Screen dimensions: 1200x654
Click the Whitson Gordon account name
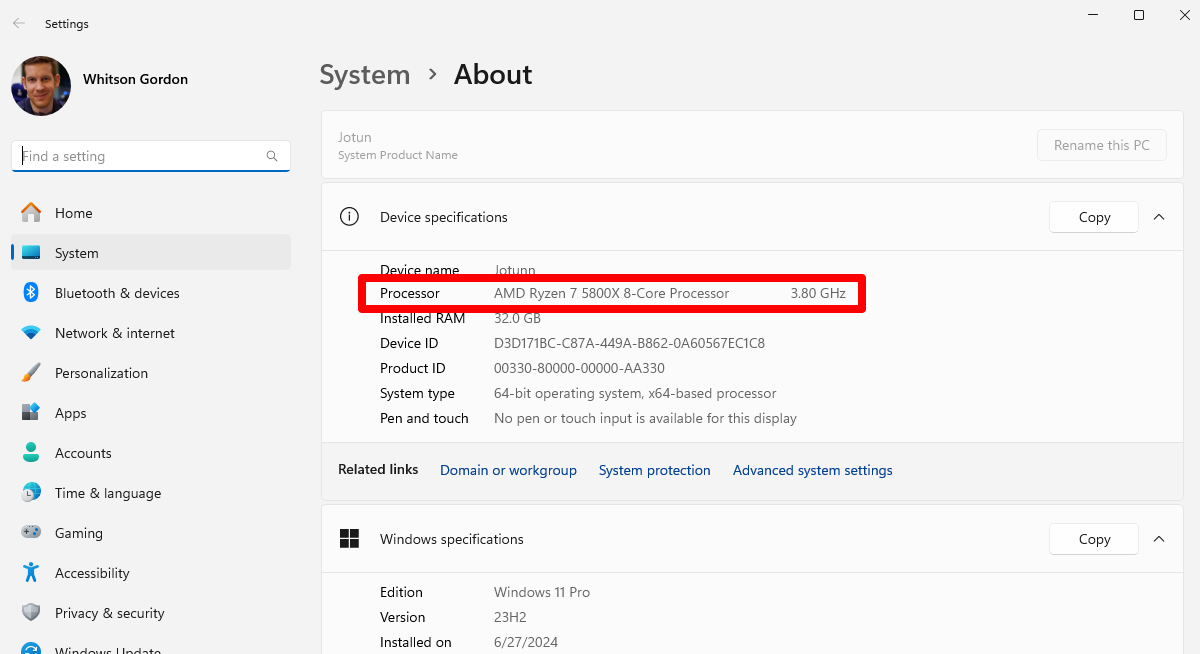pos(135,79)
